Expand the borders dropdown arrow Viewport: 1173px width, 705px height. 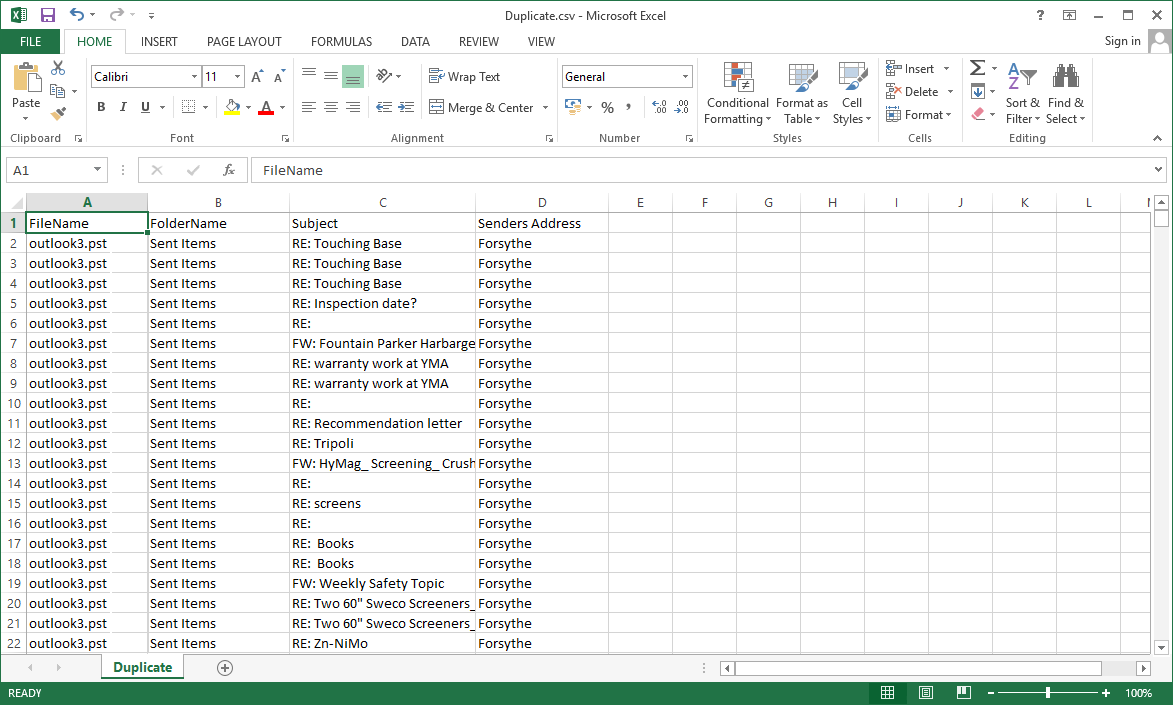(x=205, y=108)
